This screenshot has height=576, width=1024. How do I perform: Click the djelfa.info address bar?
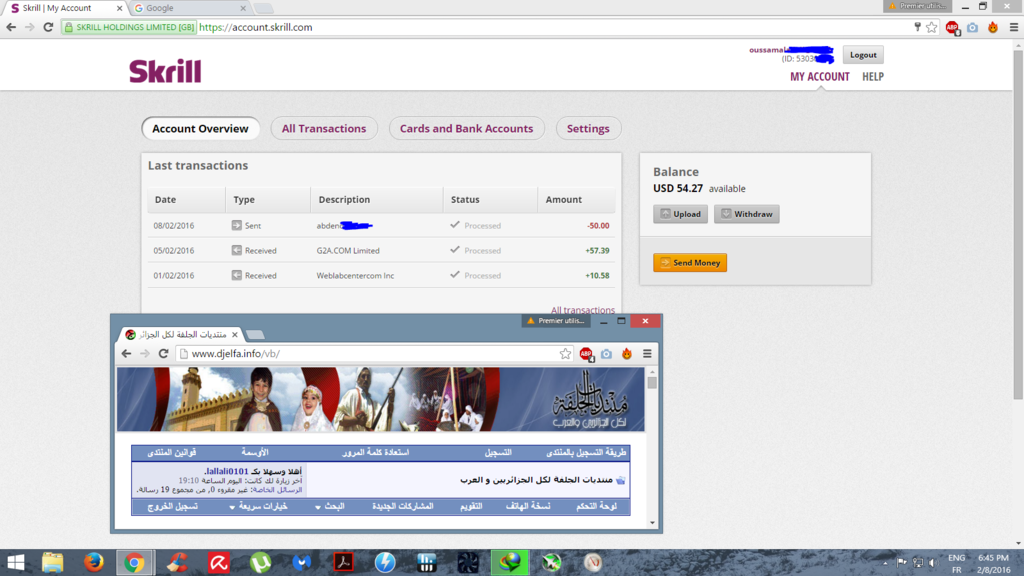(x=374, y=353)
